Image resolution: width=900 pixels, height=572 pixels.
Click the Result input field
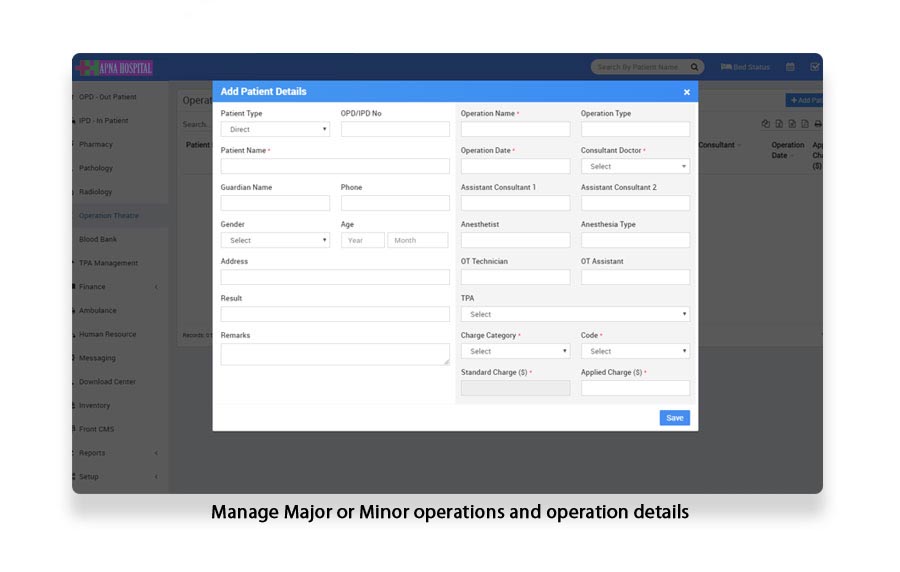click(x=335, y=314)
